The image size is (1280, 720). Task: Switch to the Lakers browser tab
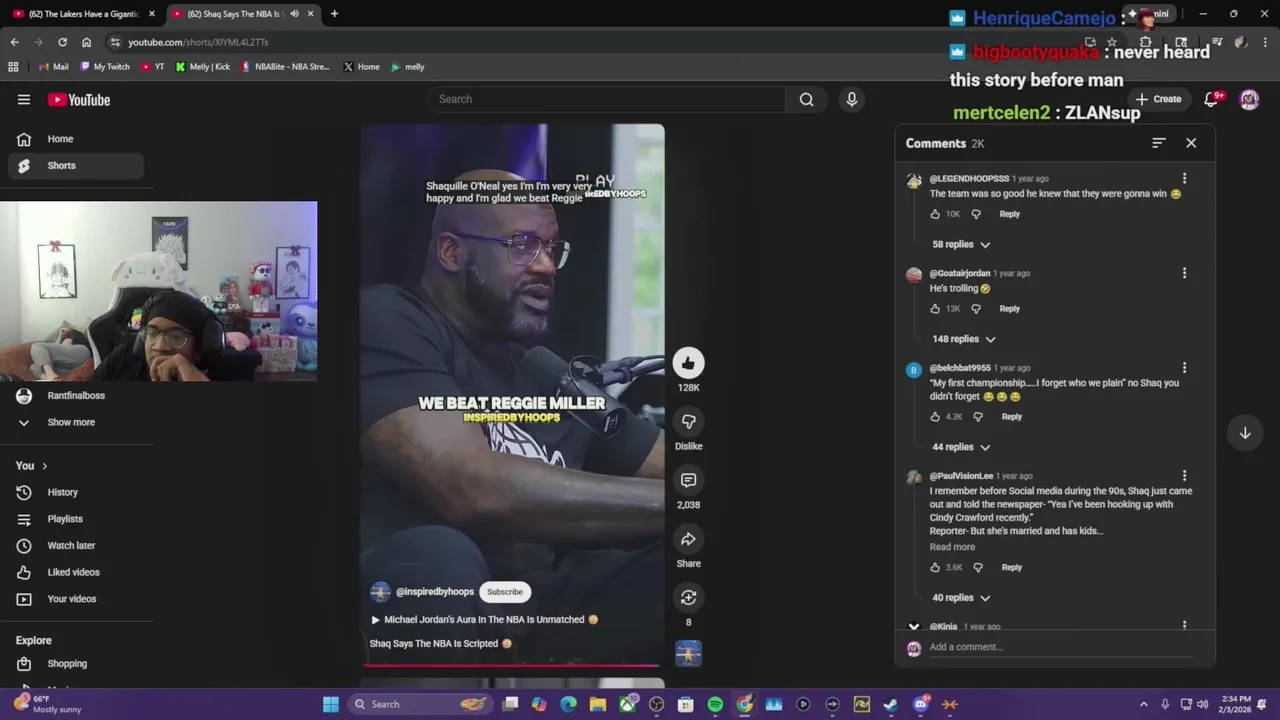[82, 14]
